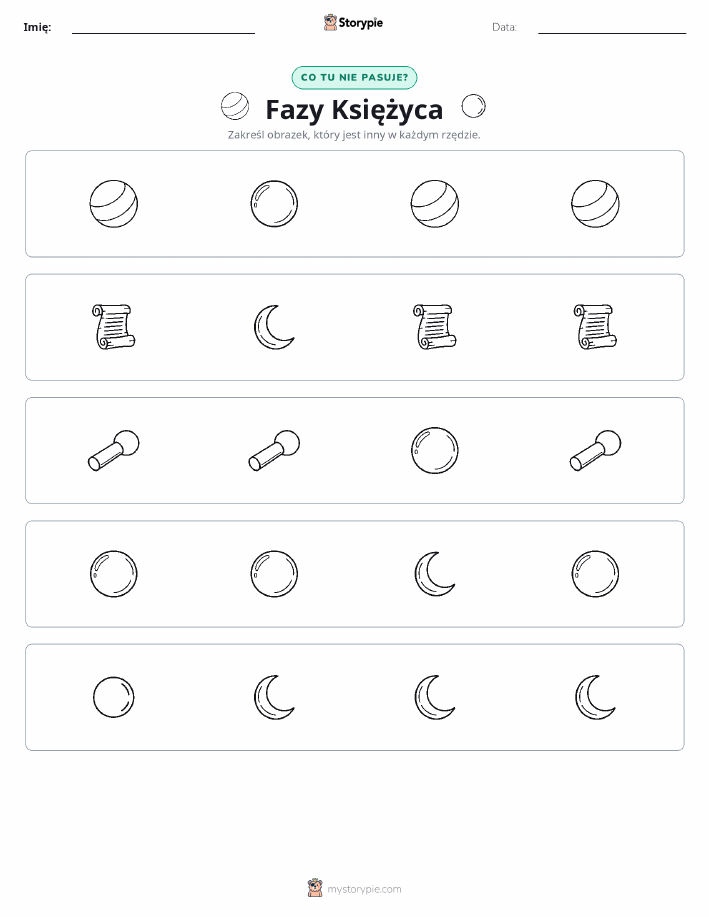Click the first scroll in row two

point(113,327)
